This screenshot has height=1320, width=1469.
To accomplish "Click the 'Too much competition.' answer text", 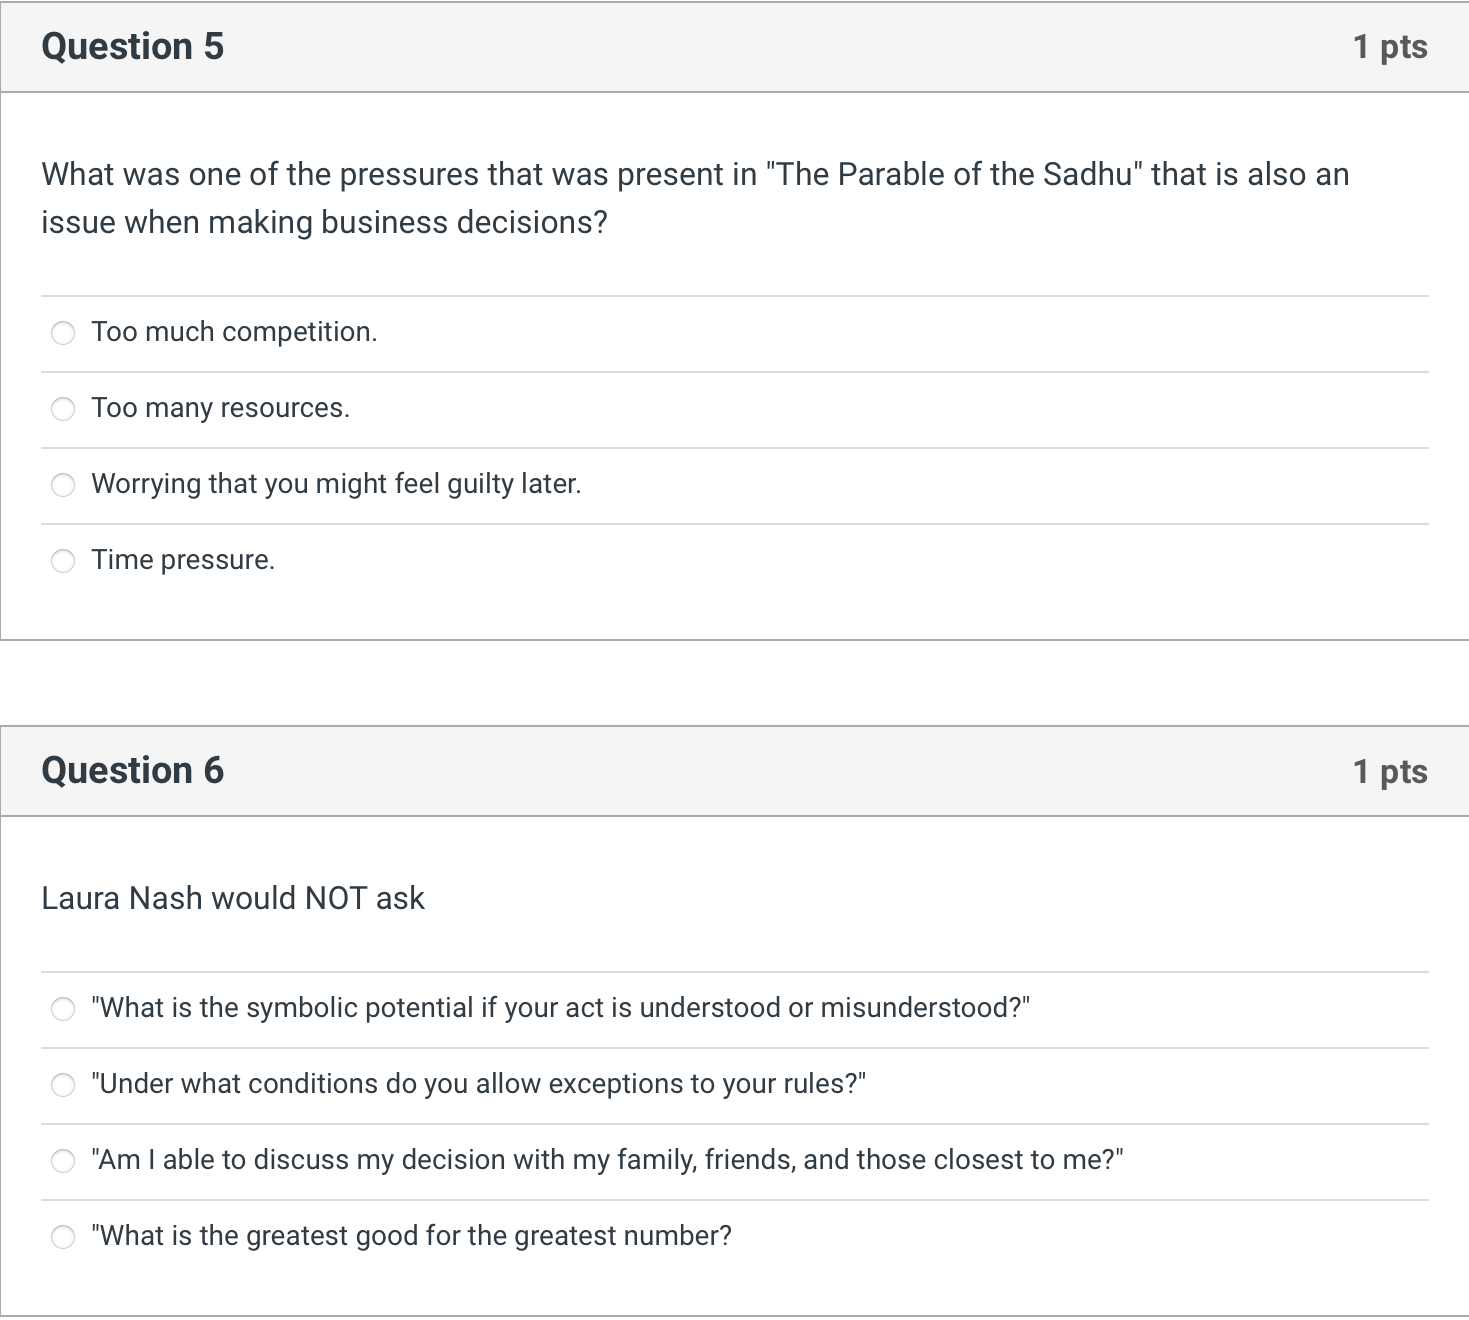I will 234,332.
